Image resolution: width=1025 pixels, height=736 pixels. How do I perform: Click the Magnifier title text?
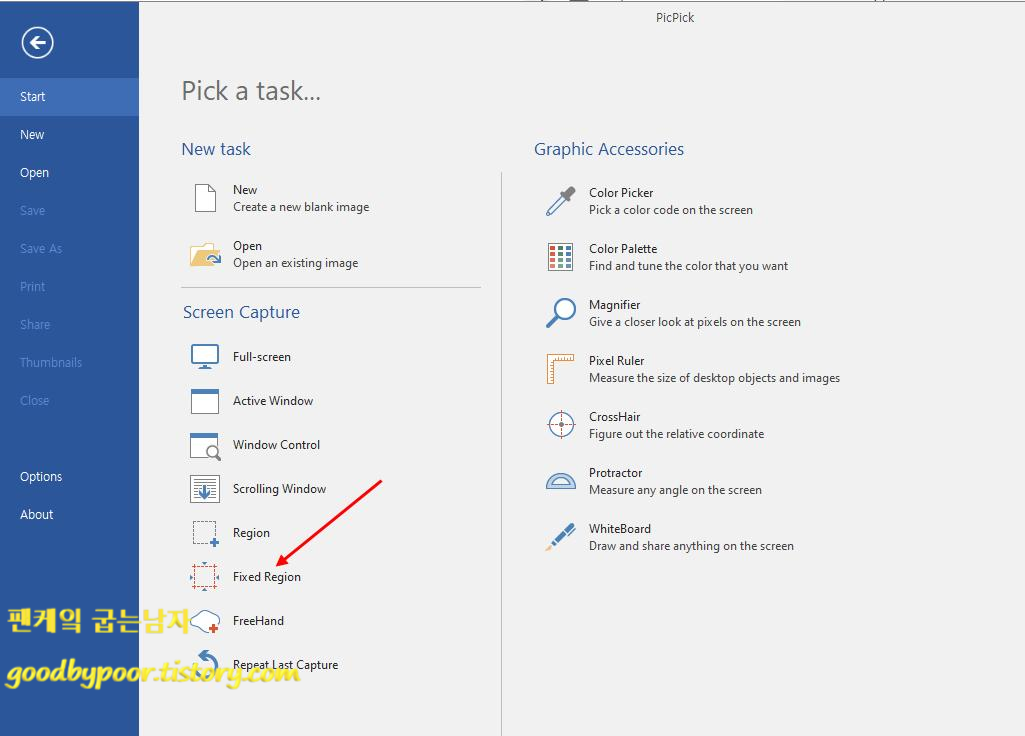click(614, 305)
